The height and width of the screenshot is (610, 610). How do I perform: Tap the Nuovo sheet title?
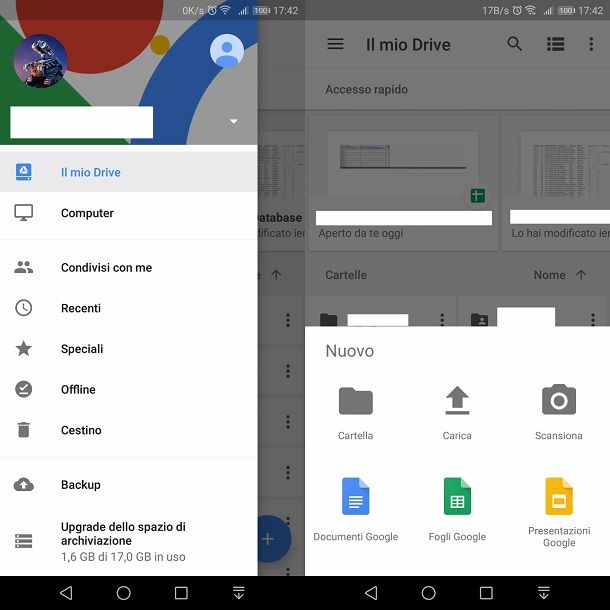point(349,351)
